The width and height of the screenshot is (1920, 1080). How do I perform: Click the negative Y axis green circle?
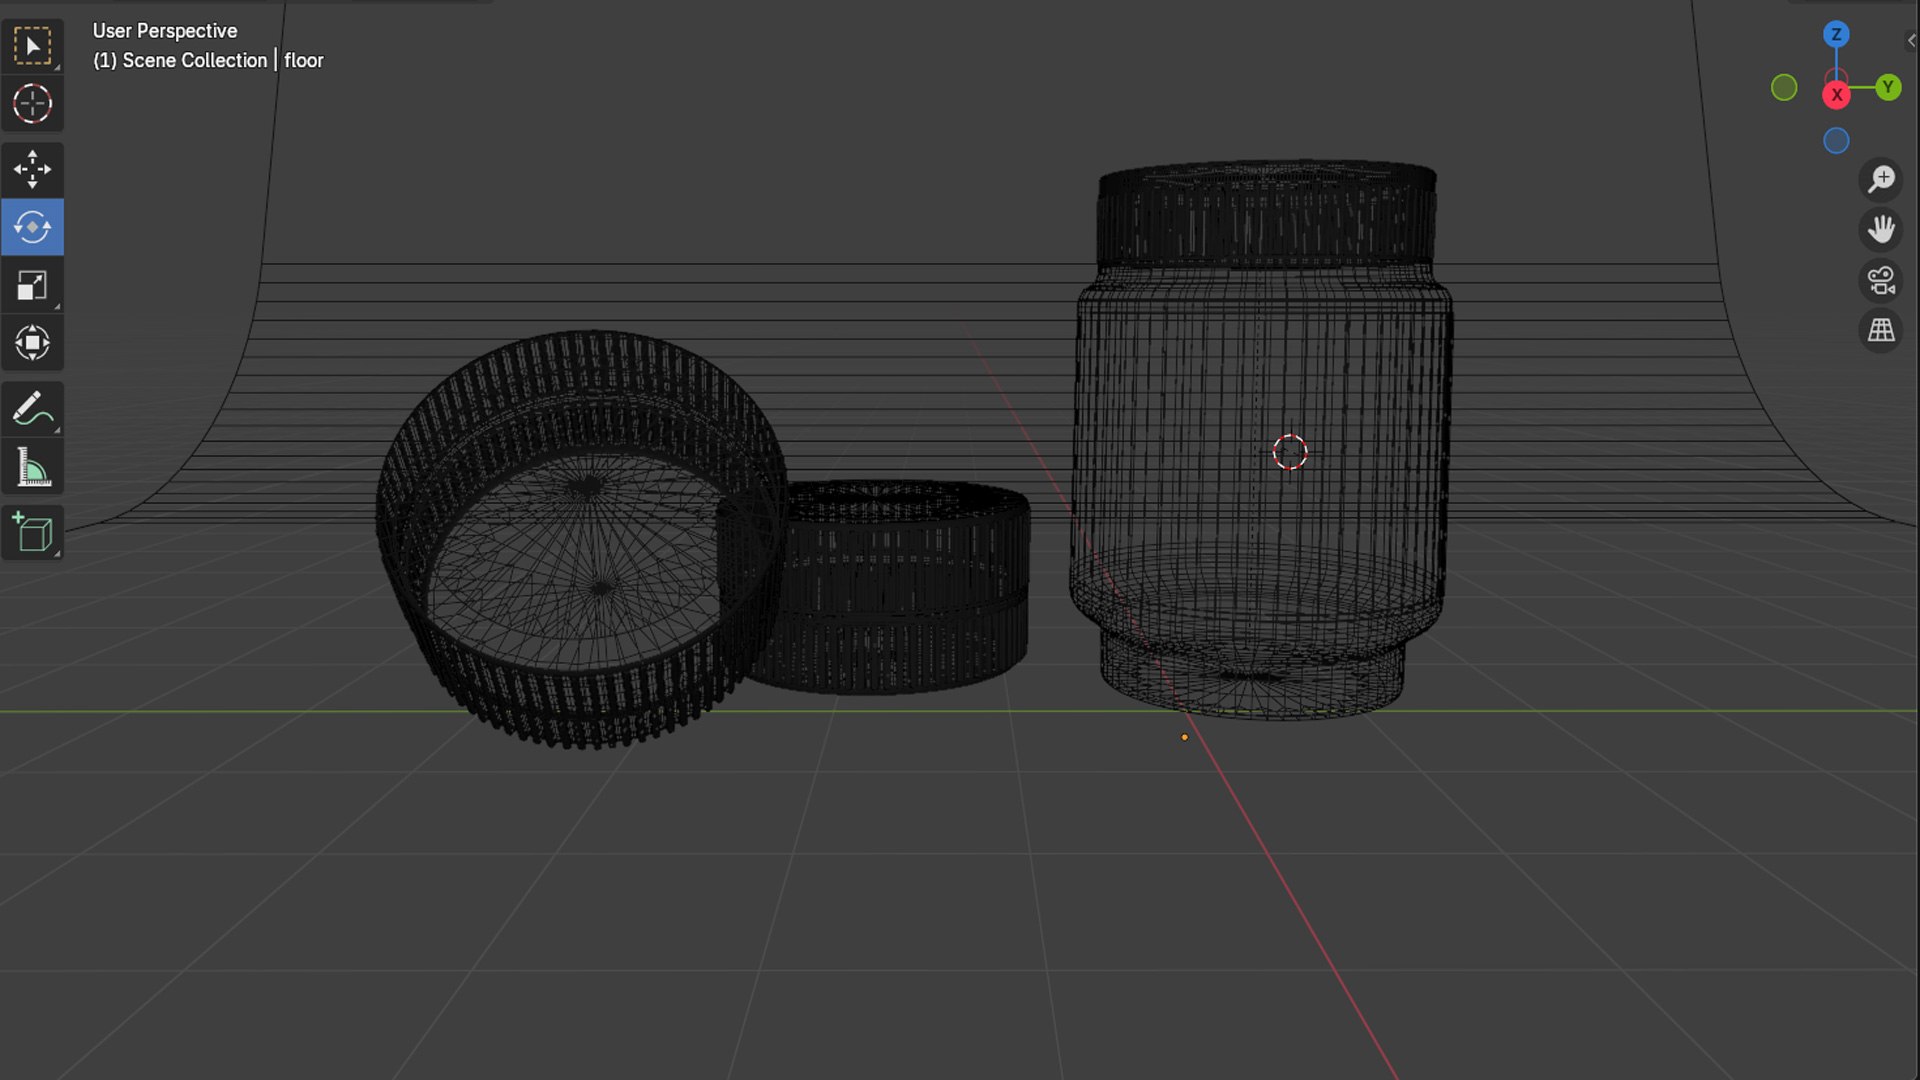point(1784,88)
